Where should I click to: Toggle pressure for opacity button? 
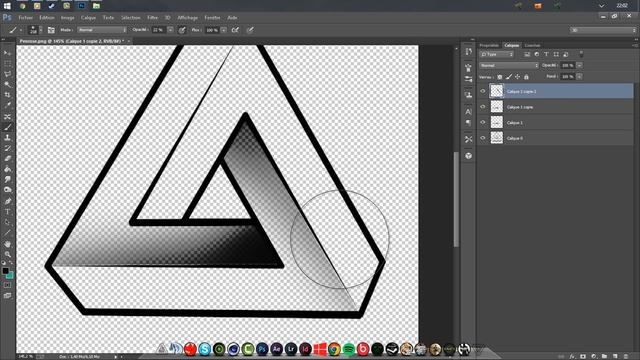(x=182, y=30)
